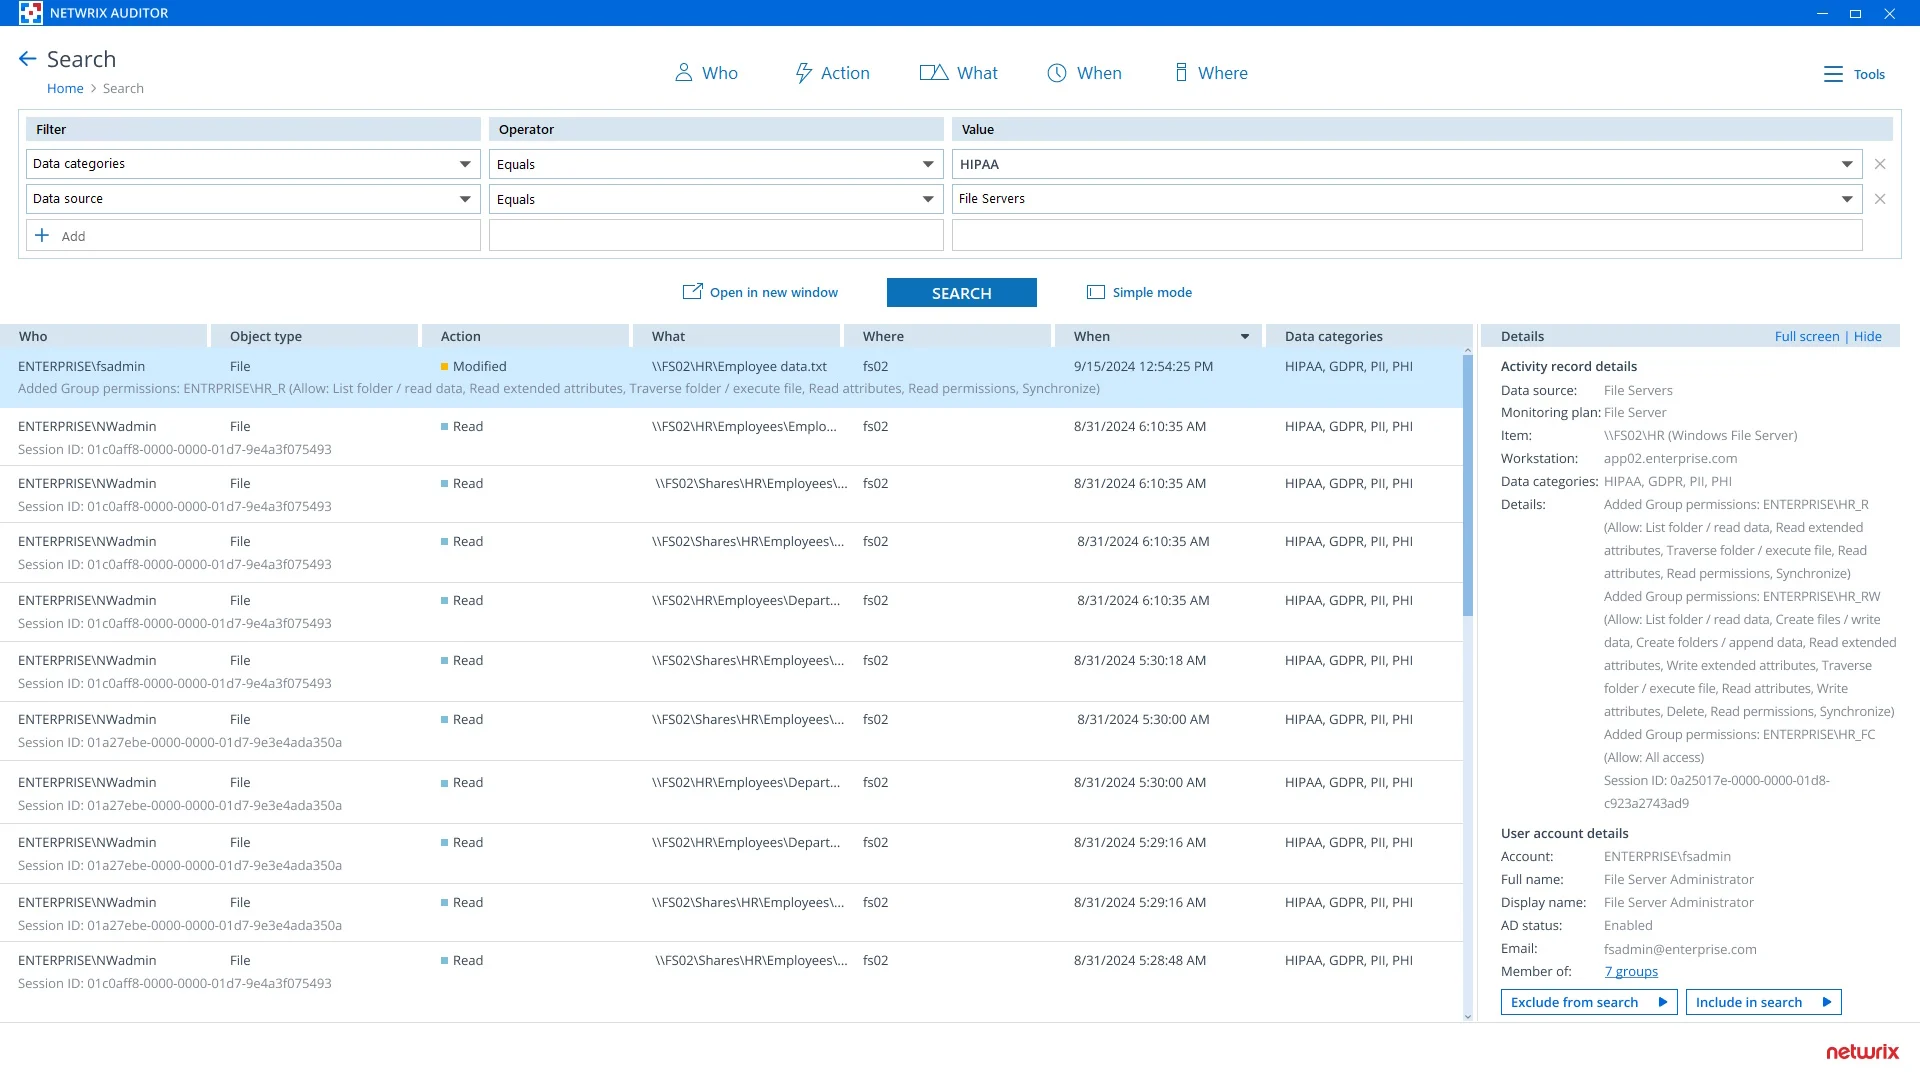Click the Netwrix Auditor app logo
This screenshot has height=1080, width=1920.
point(30,13)
